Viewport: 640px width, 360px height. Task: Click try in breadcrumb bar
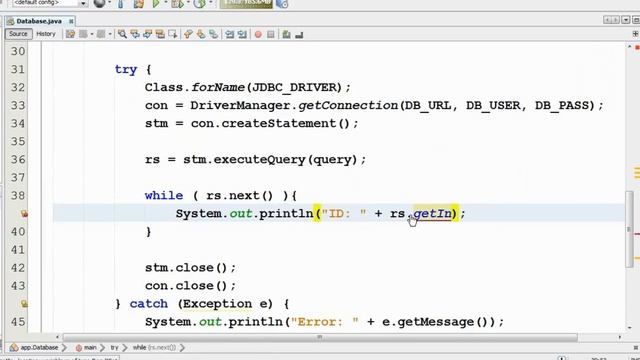tap(114, 347)
